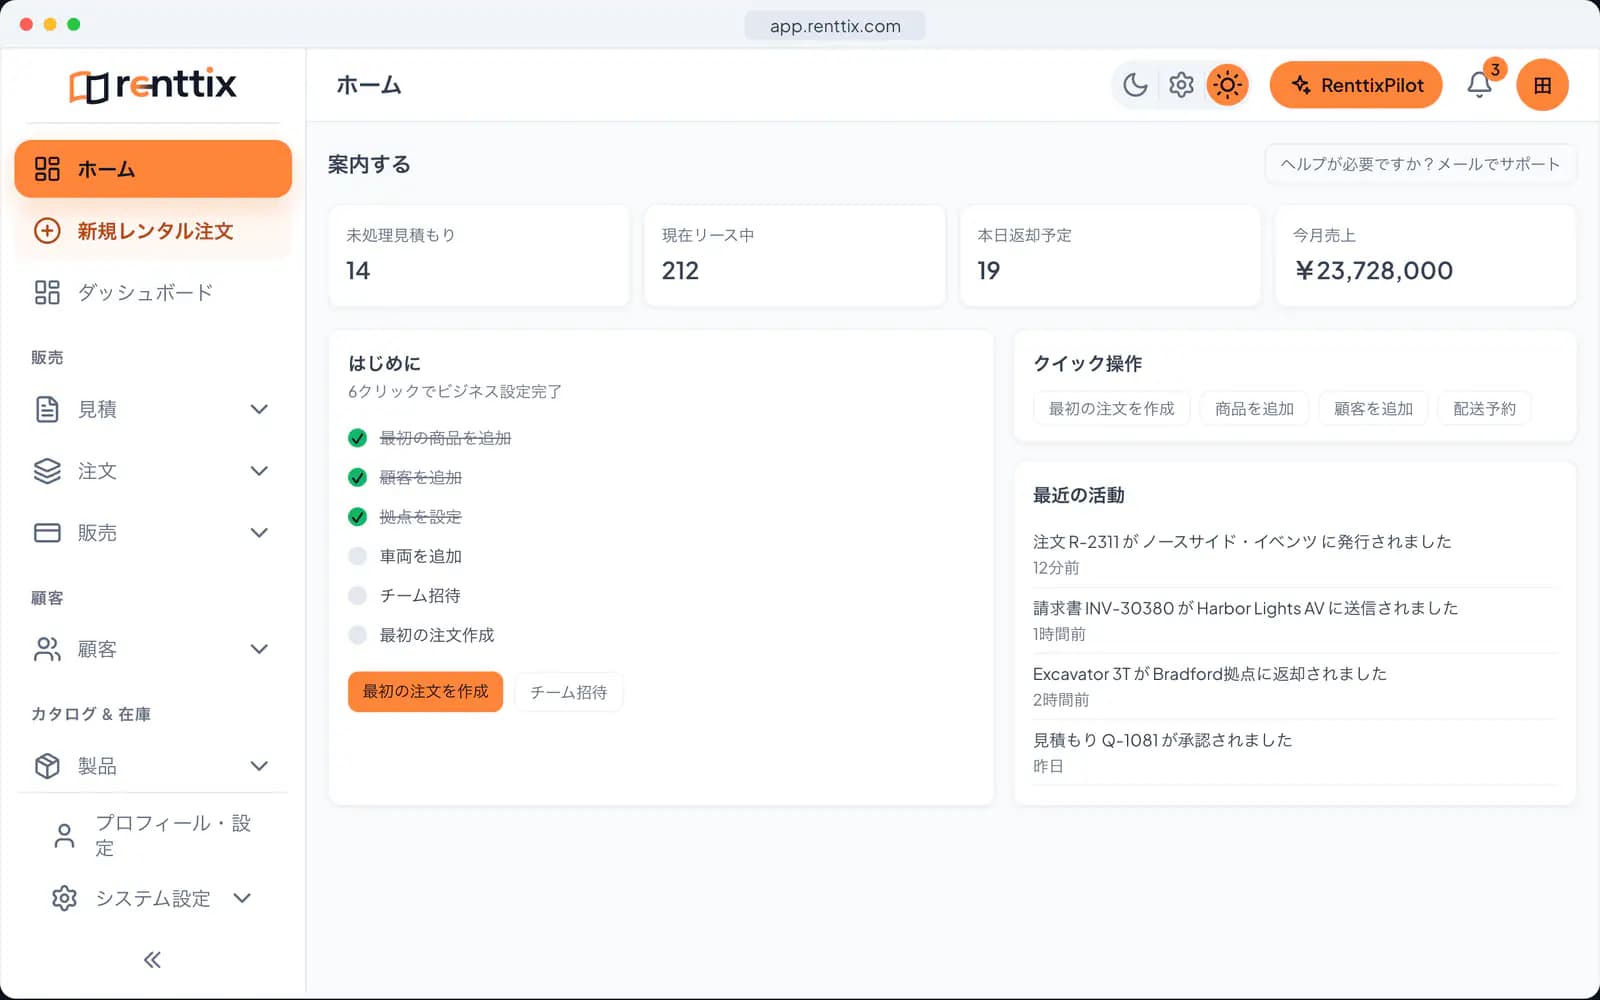Image resolution: width=1600 pixels, height=1000 pixels.
Task: Click the チーム招待 button beside orange button
Action: (568, 692)
